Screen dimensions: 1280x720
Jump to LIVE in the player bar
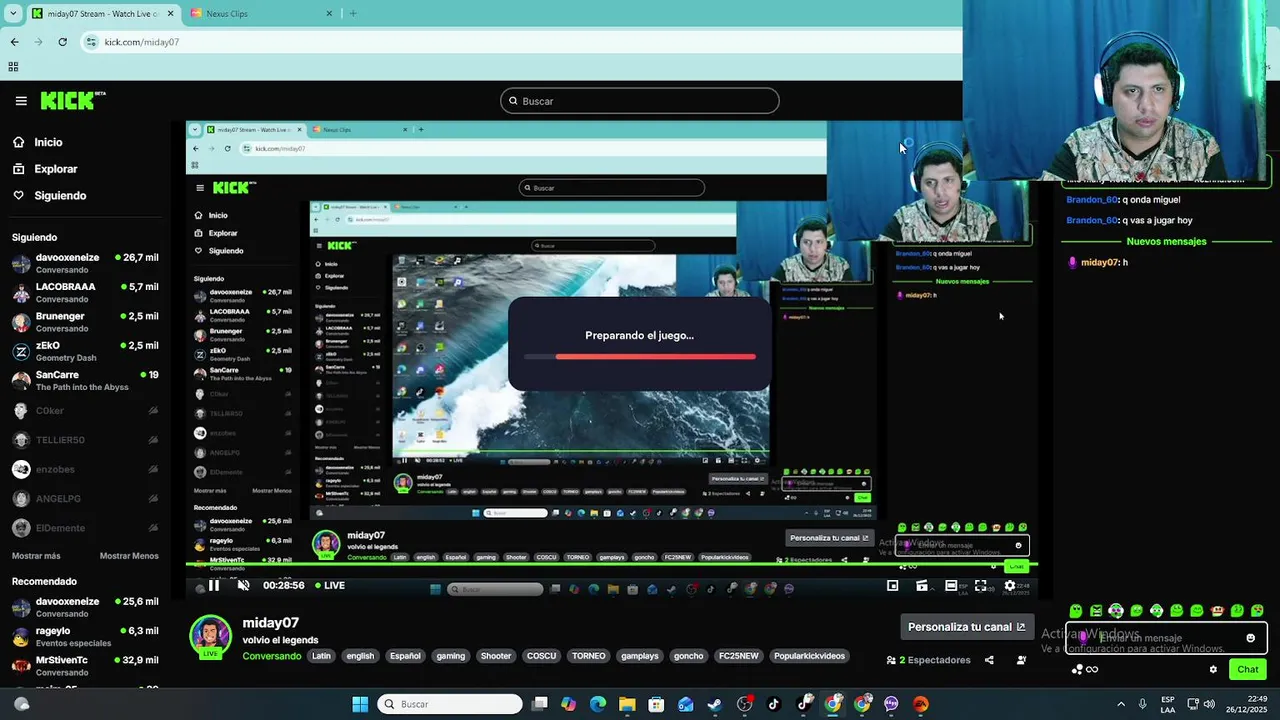point(330,586)
